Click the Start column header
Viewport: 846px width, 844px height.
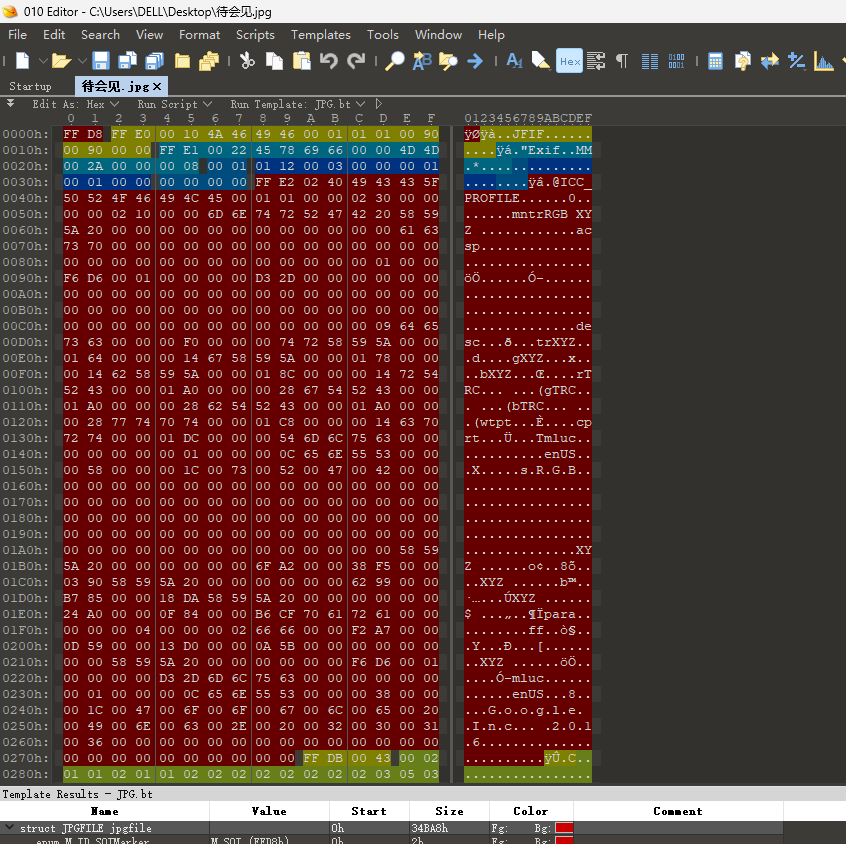(x=369, y=811)
